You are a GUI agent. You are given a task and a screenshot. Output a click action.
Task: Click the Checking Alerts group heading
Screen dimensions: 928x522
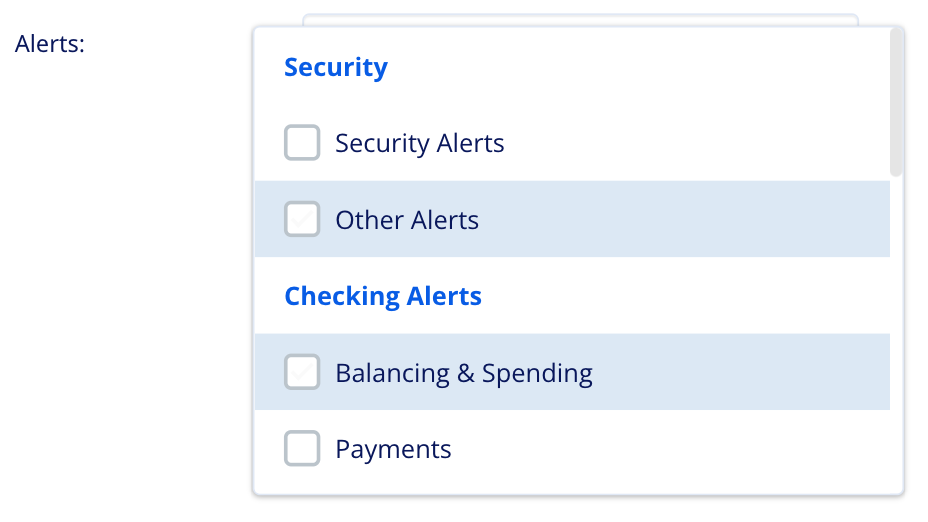[383, 296]
